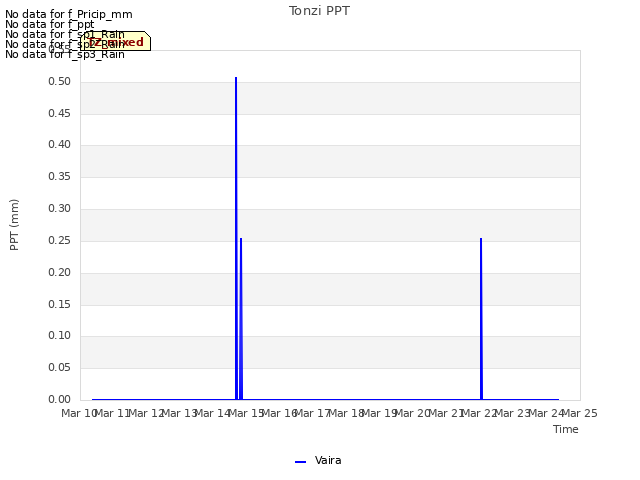Click the 'Mar 16' x-axis date label
This screenshot has width=640, height=480.
point(280,413)
